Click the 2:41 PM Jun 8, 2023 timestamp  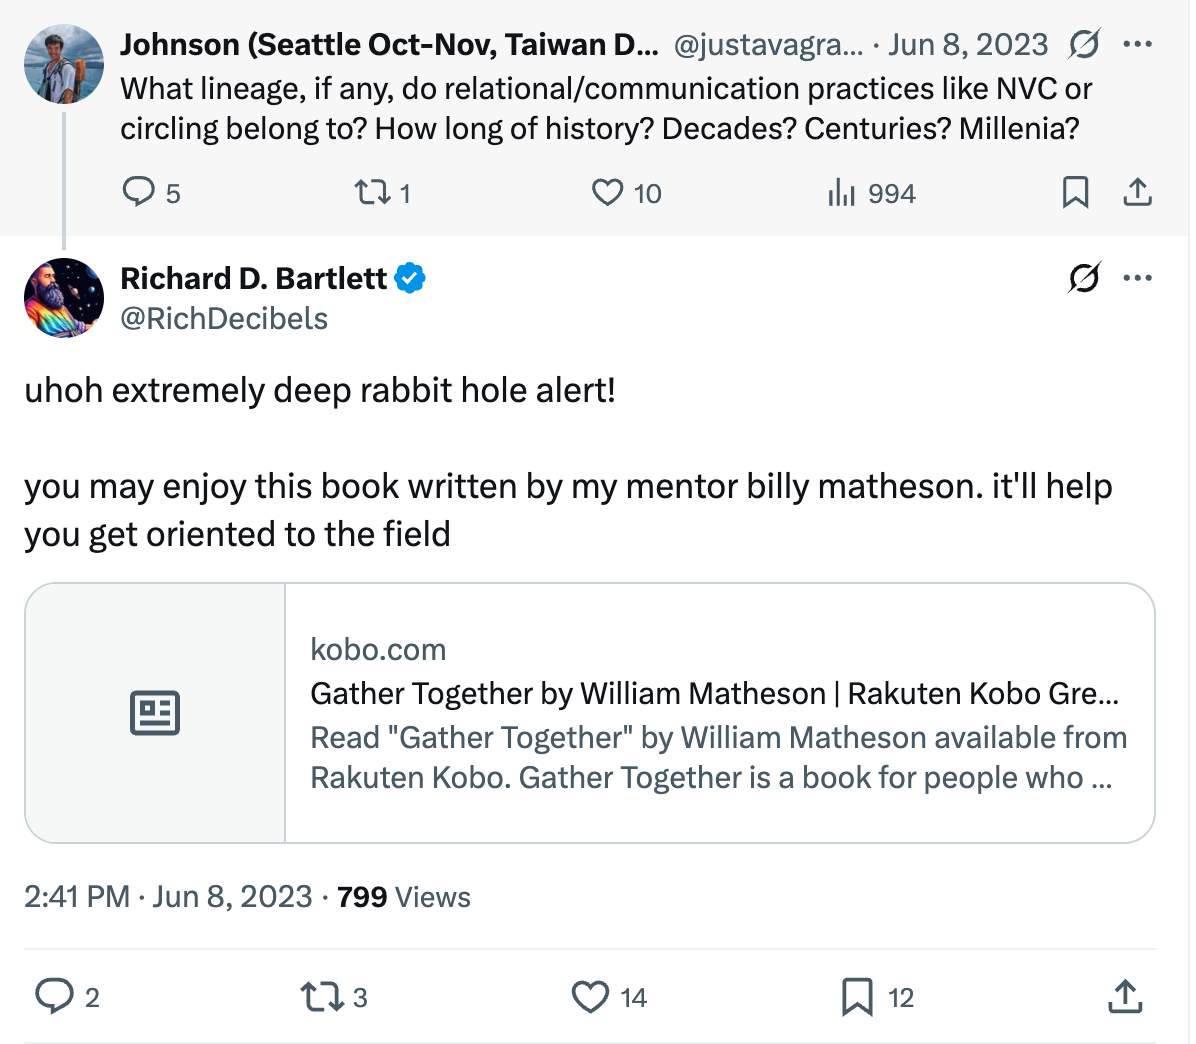click(168, 897)
